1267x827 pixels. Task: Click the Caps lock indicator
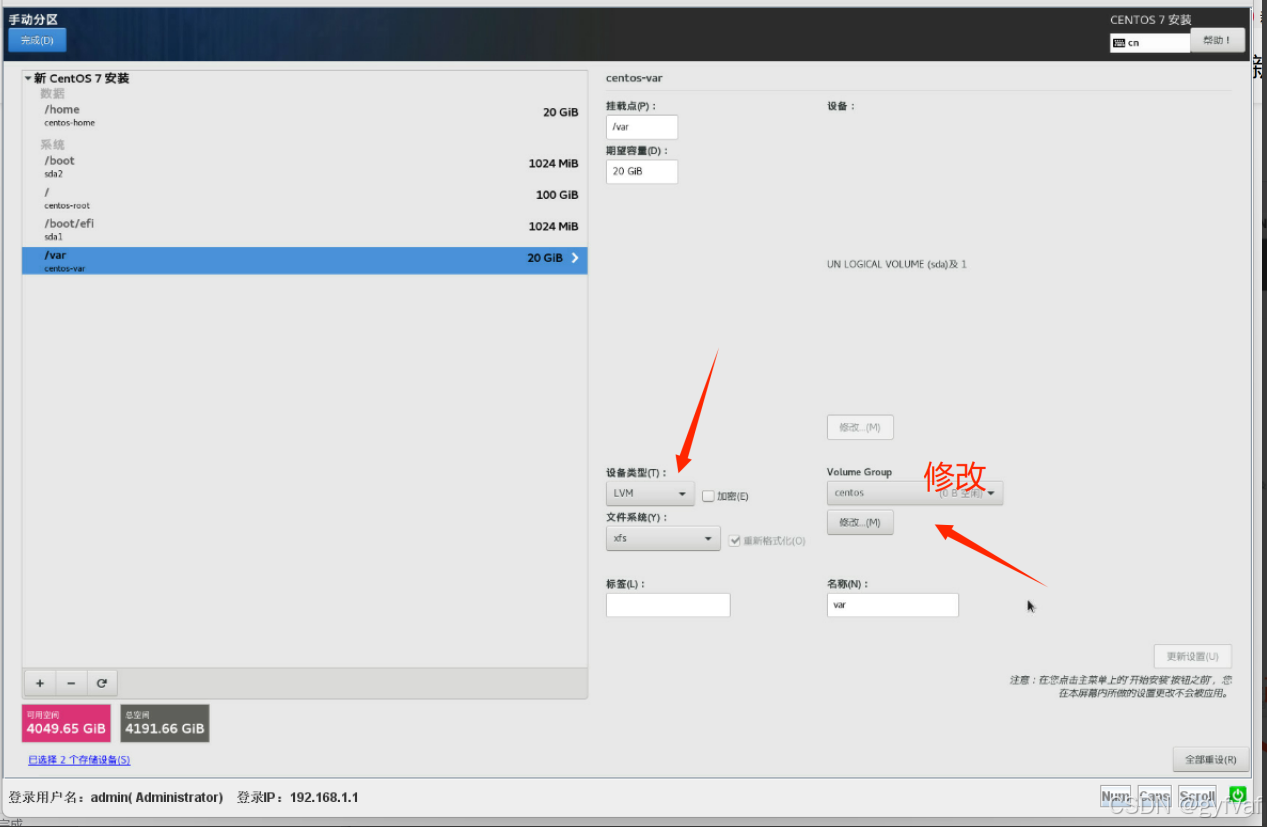pos(1154,796)
